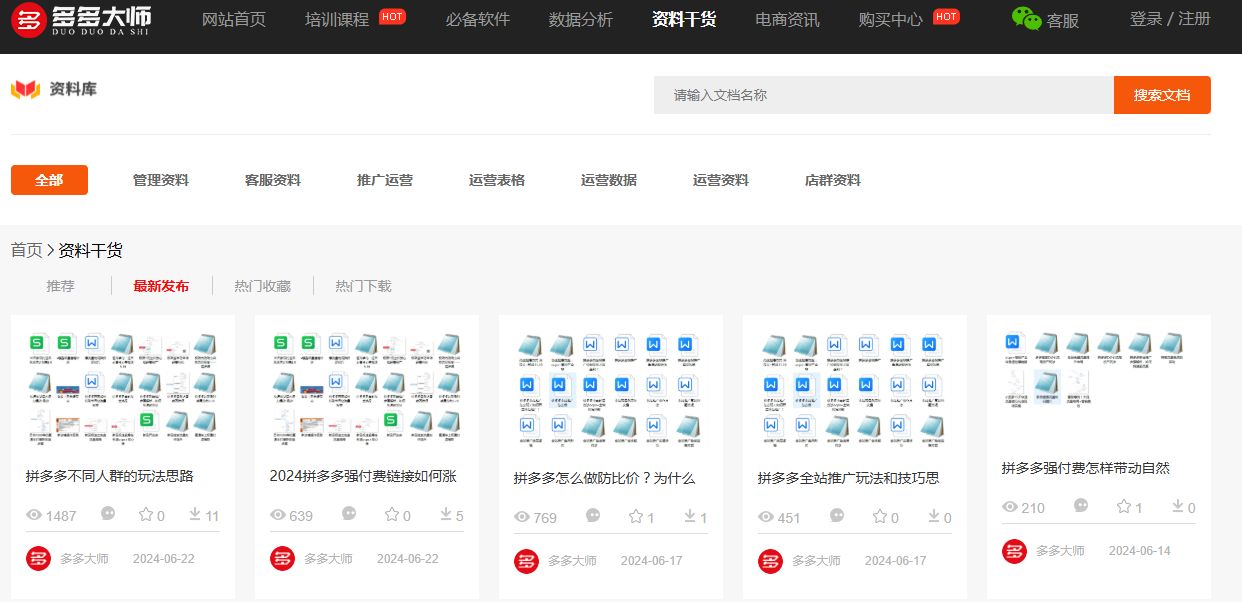Click the download icon on 2024拼多多强付费 card
Image resolution: width=1242 pixels, height=602 pixels.
click(446, 514)
